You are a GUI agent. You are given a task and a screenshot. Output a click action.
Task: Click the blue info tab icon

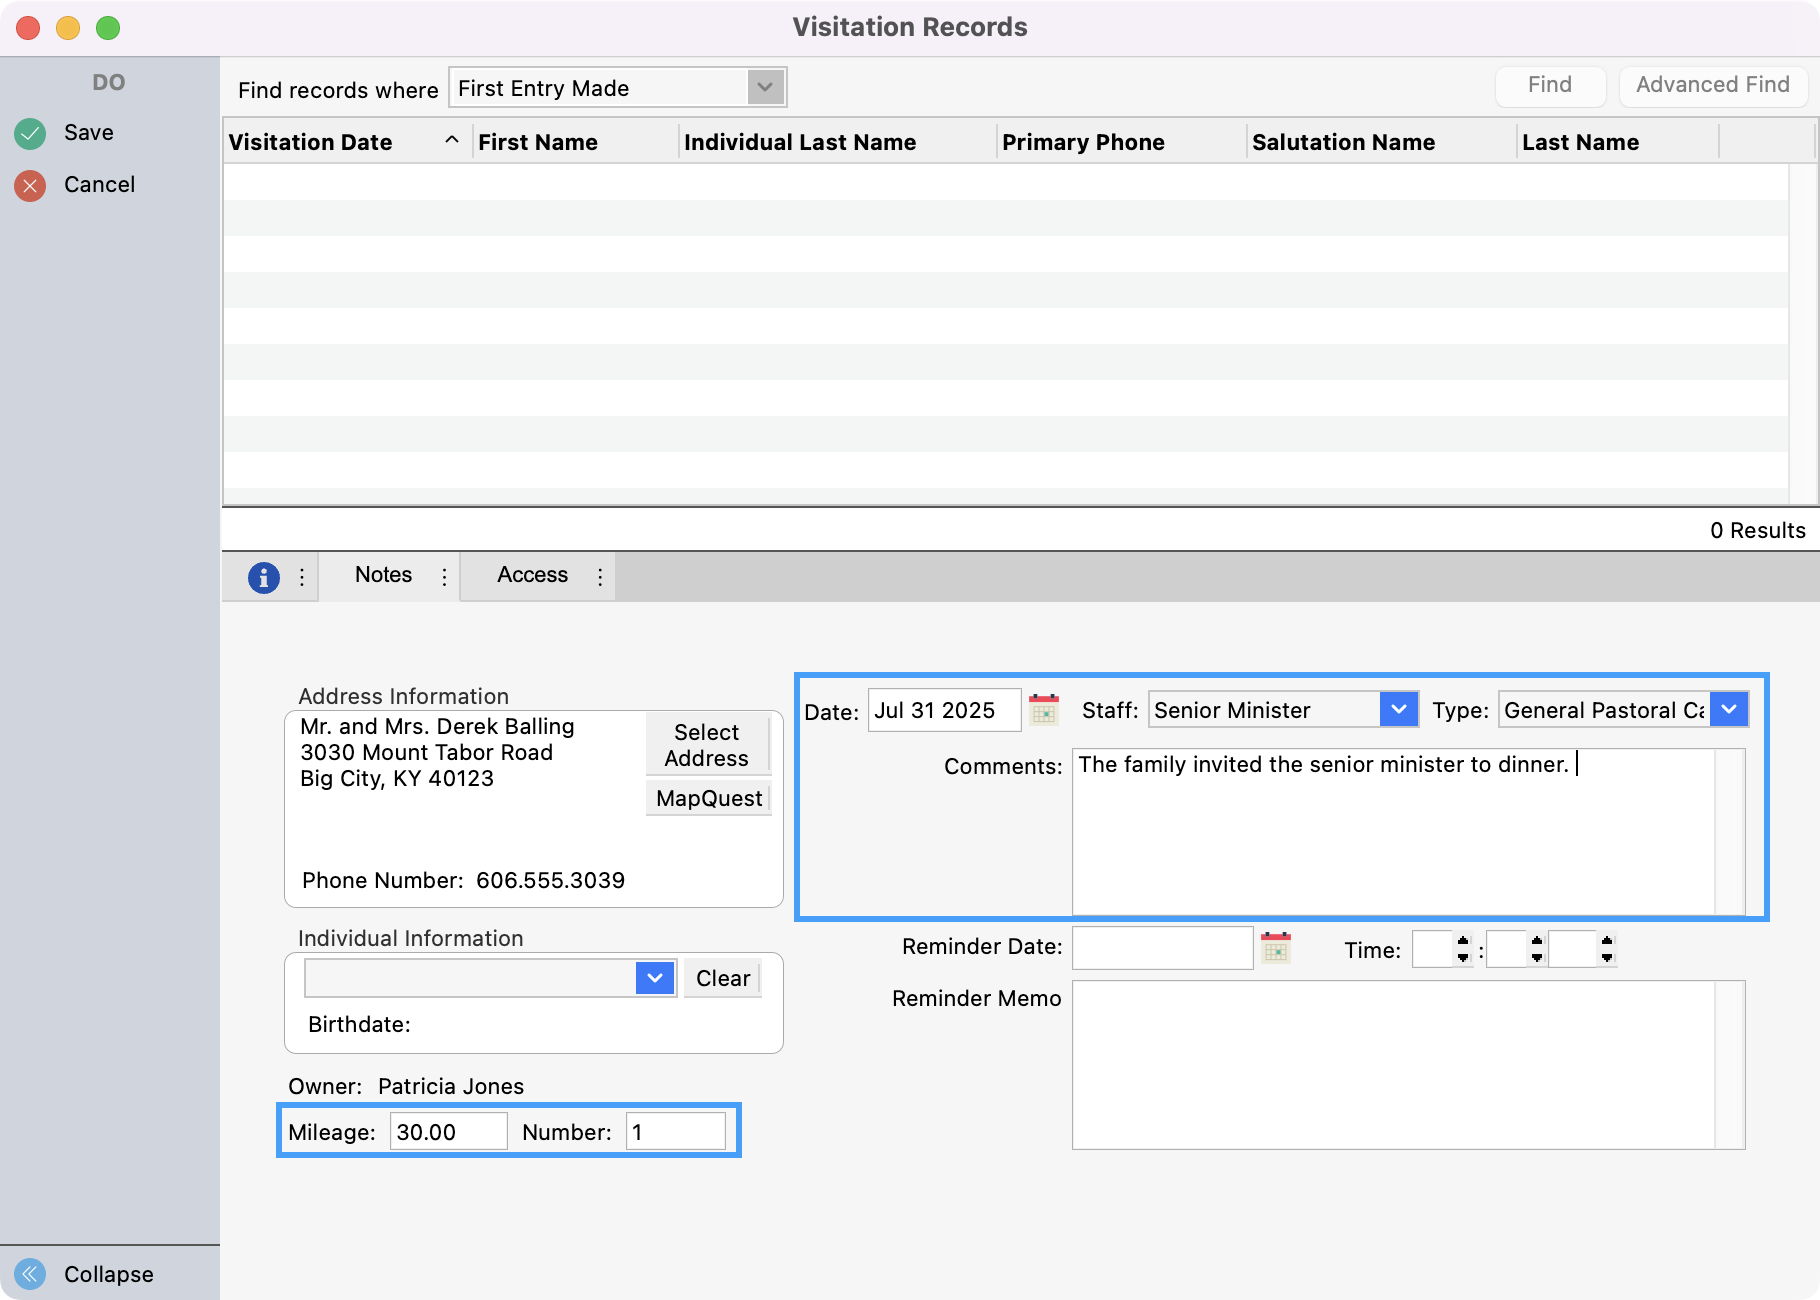263,577
